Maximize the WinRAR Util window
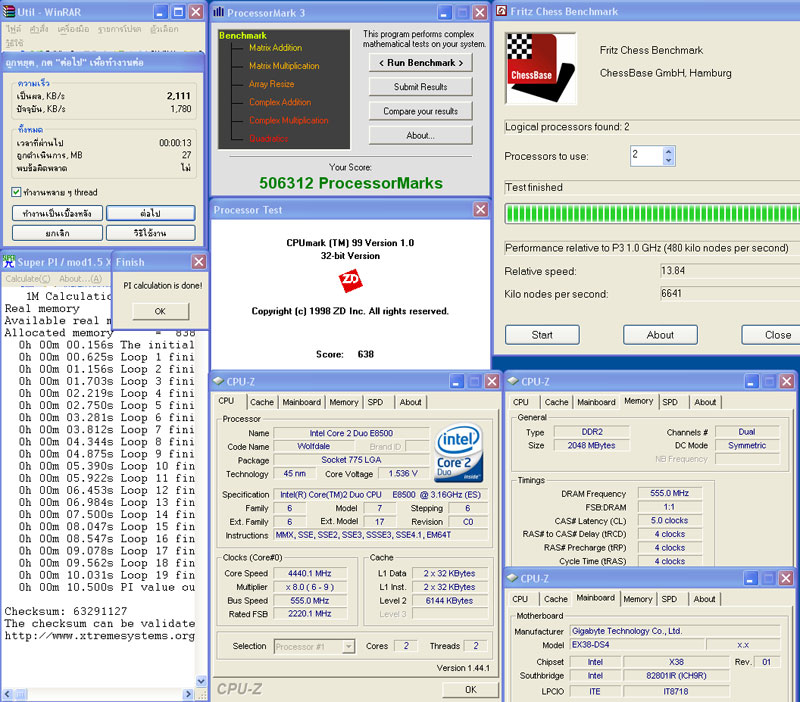This screenshot has width=800, height=702. (x=179, y=12)
